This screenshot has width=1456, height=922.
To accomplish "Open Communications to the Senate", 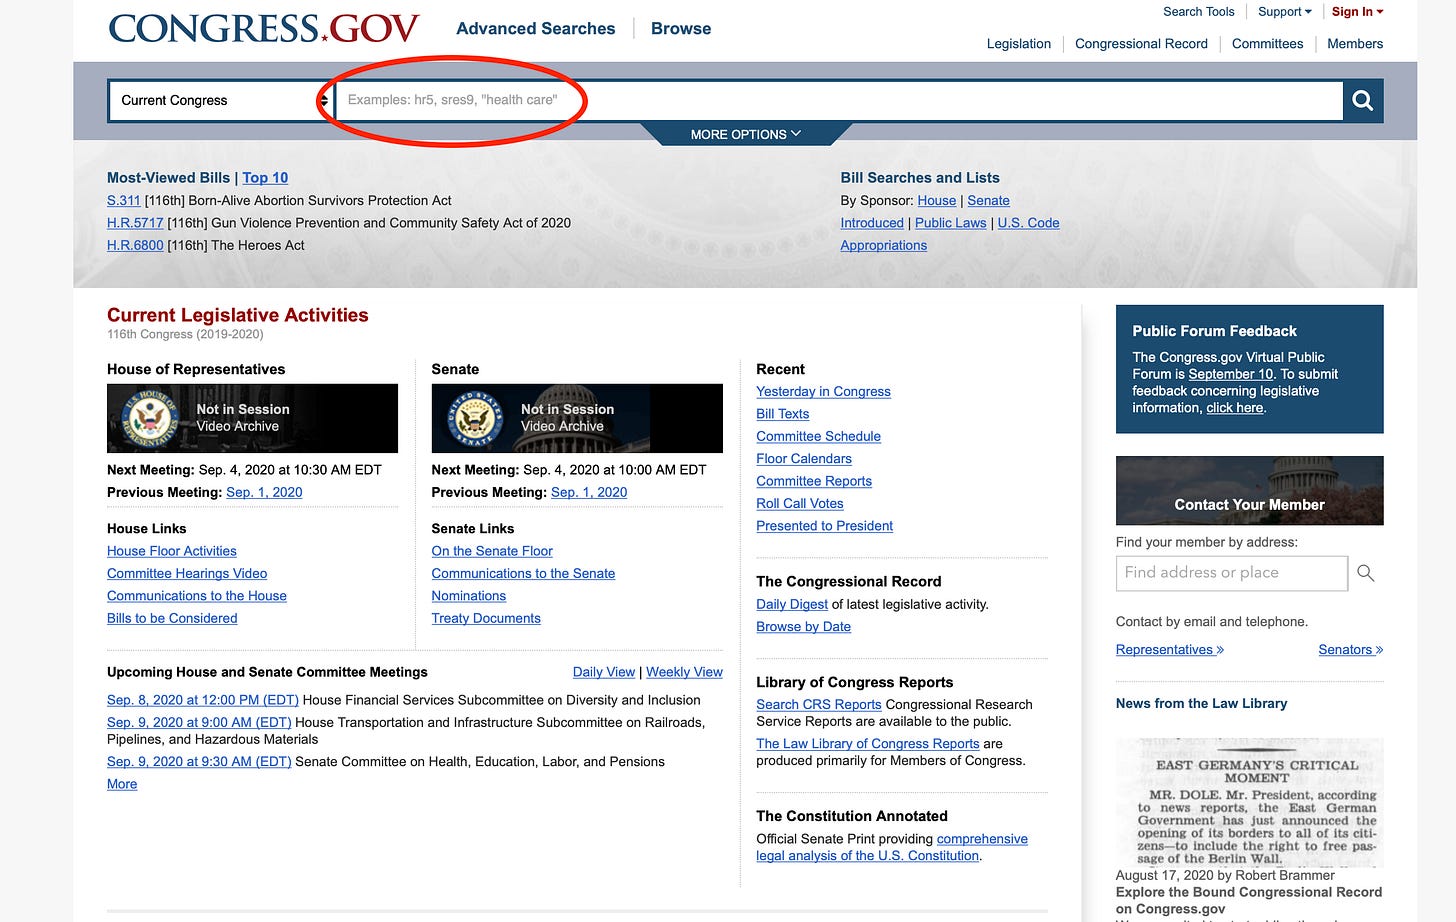I will point(523,573).
